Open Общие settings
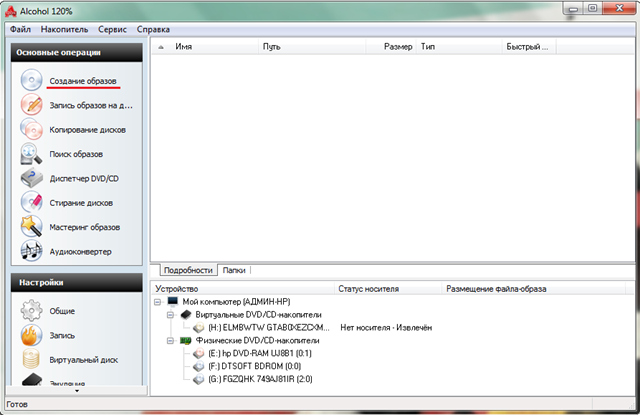Screen dimensions: 640x415 point(62,311)
